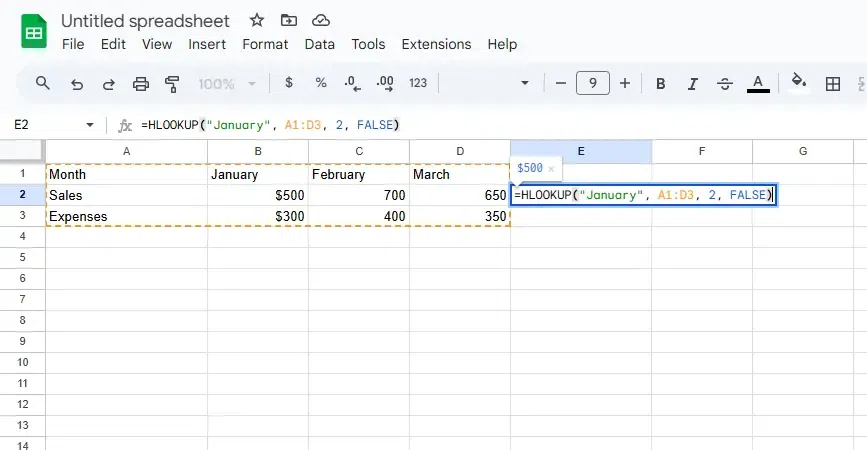Star the Untitled spreadsheet document
Image resolution: width=867 pixels, height=450 pixels.
(x=257, y=20)
